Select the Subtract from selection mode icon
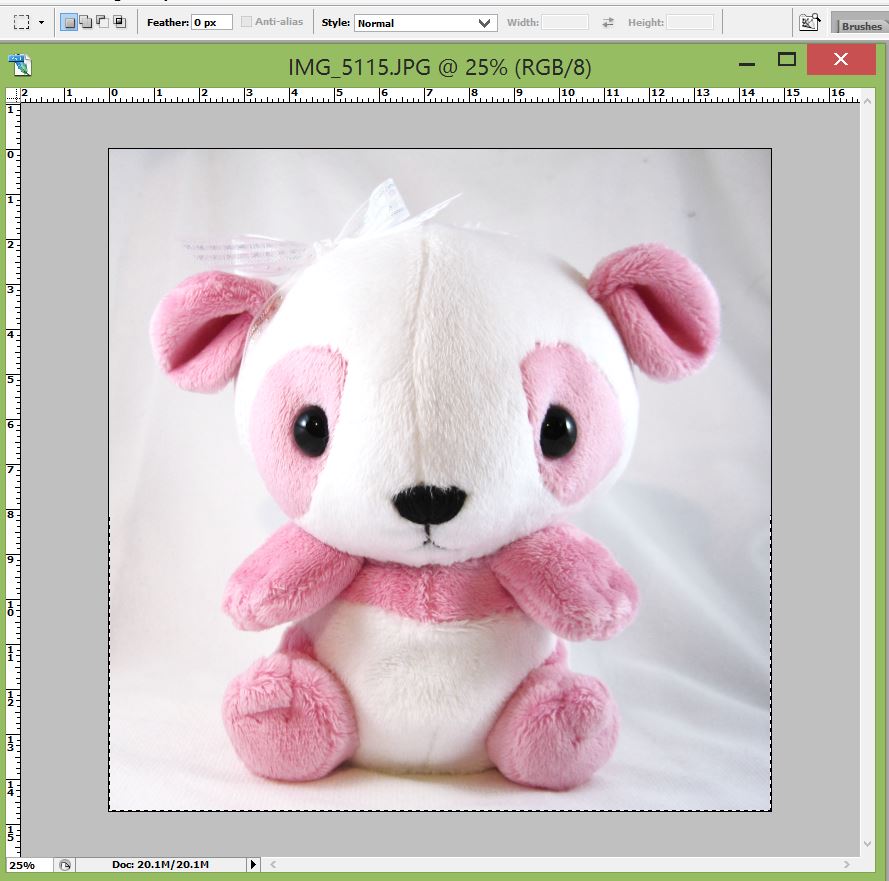Image resolution: width=889 pixels, height=881 pixels. 102,22
